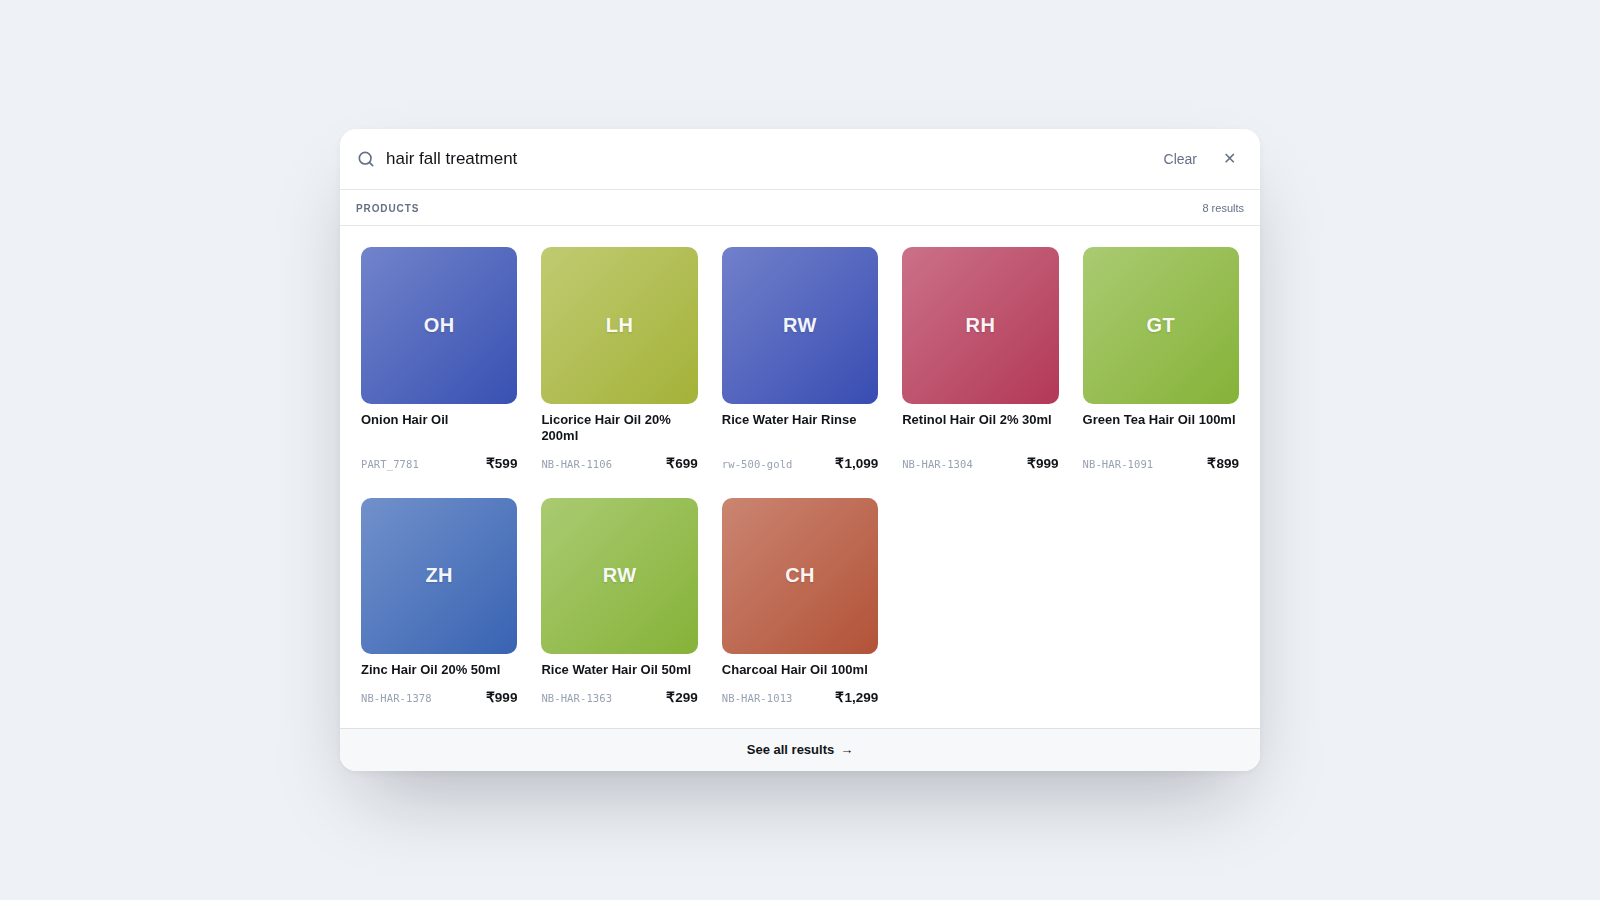Click Zinc Hair Oil 20% 50ml title
The image size is (1600, 900).
pos(431,670)
